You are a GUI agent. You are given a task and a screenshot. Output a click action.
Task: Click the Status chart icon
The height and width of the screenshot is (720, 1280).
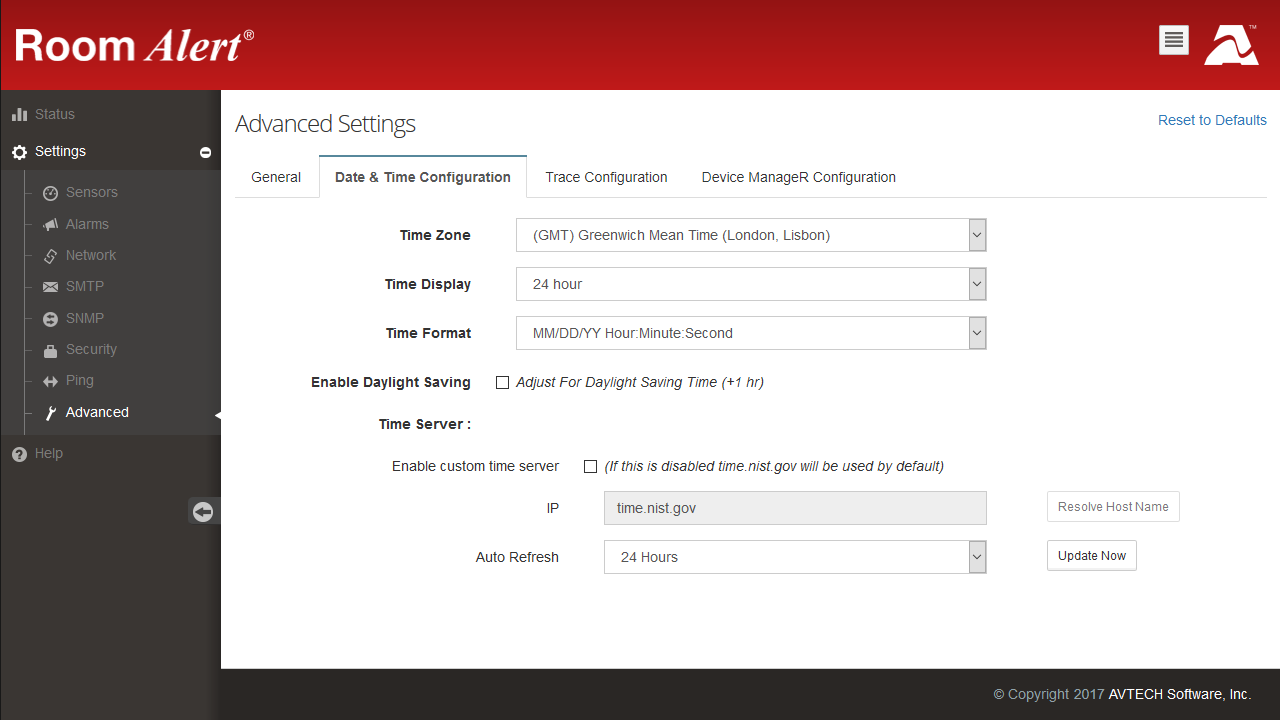point(20,114)
